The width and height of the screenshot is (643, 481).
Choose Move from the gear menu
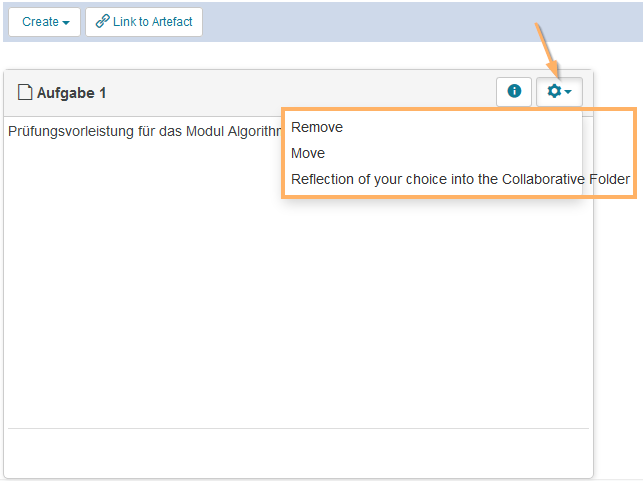[308, 153]
